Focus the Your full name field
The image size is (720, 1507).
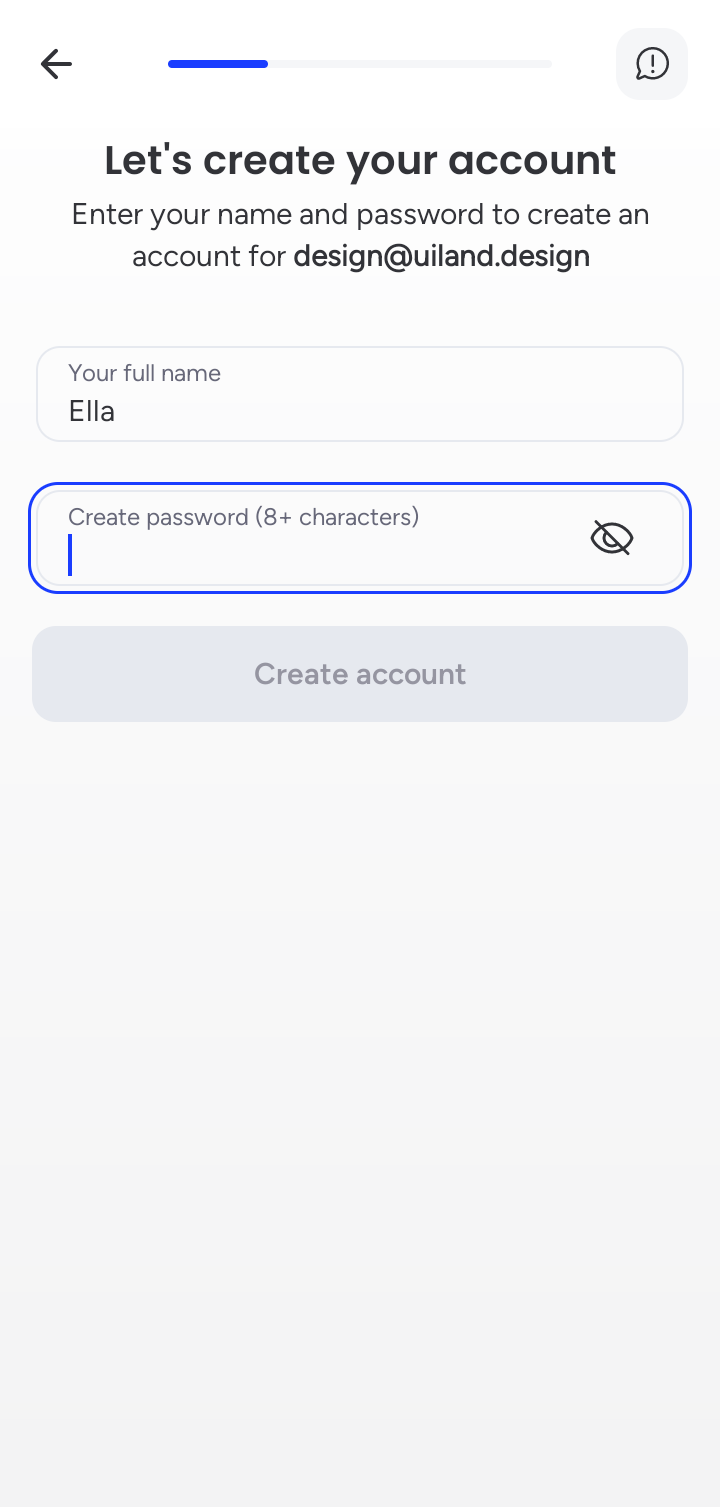(x=360, y=394)
